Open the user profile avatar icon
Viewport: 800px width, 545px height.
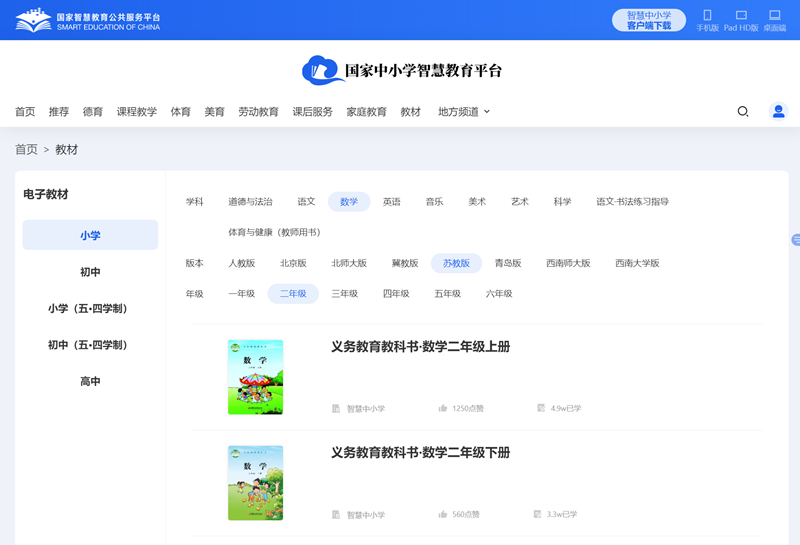click(x=778, y=111)
